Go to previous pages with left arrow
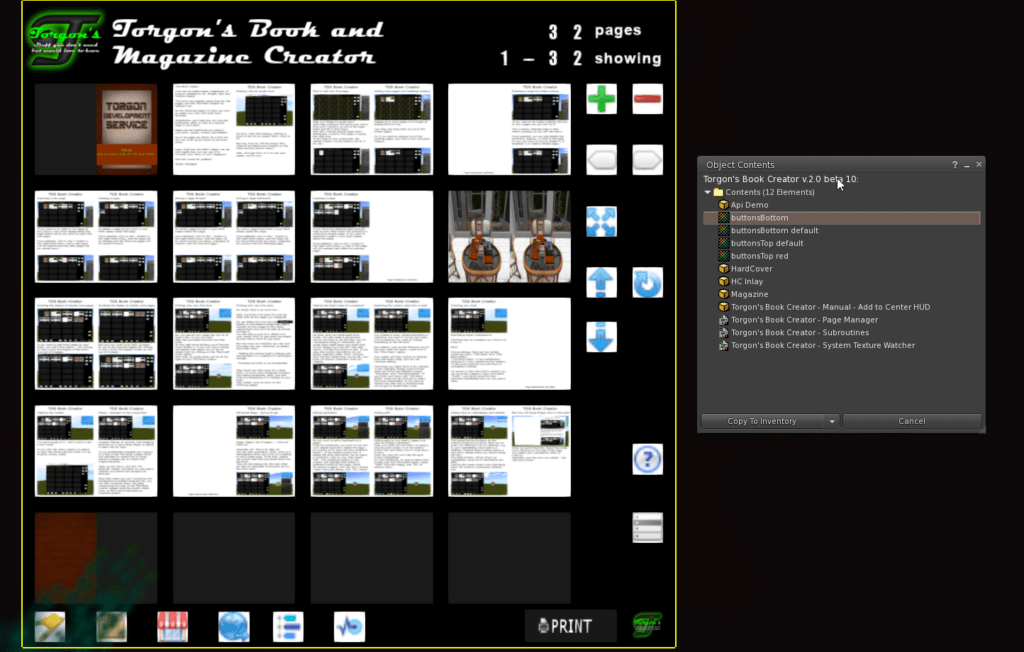 click(x=601, y=160)
